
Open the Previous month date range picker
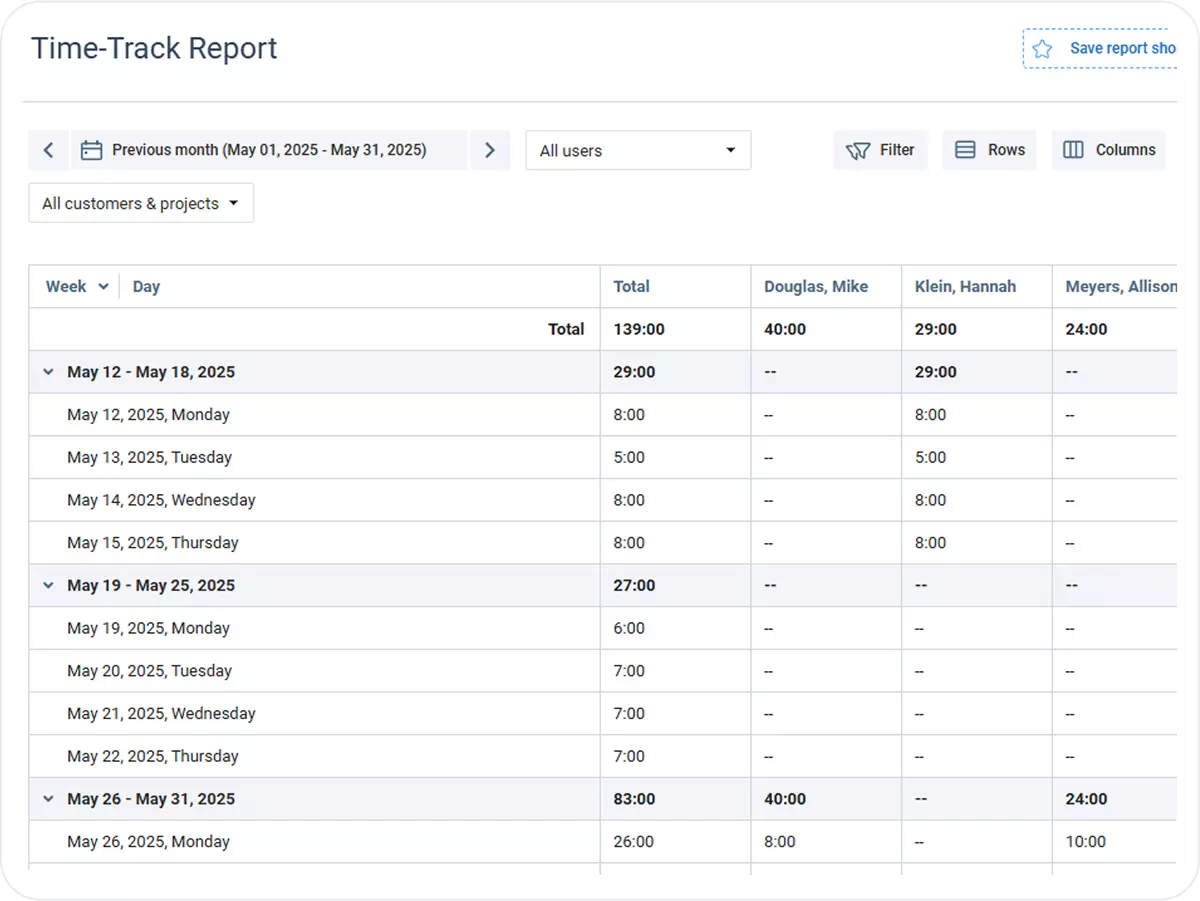click(x=269, y=150)
